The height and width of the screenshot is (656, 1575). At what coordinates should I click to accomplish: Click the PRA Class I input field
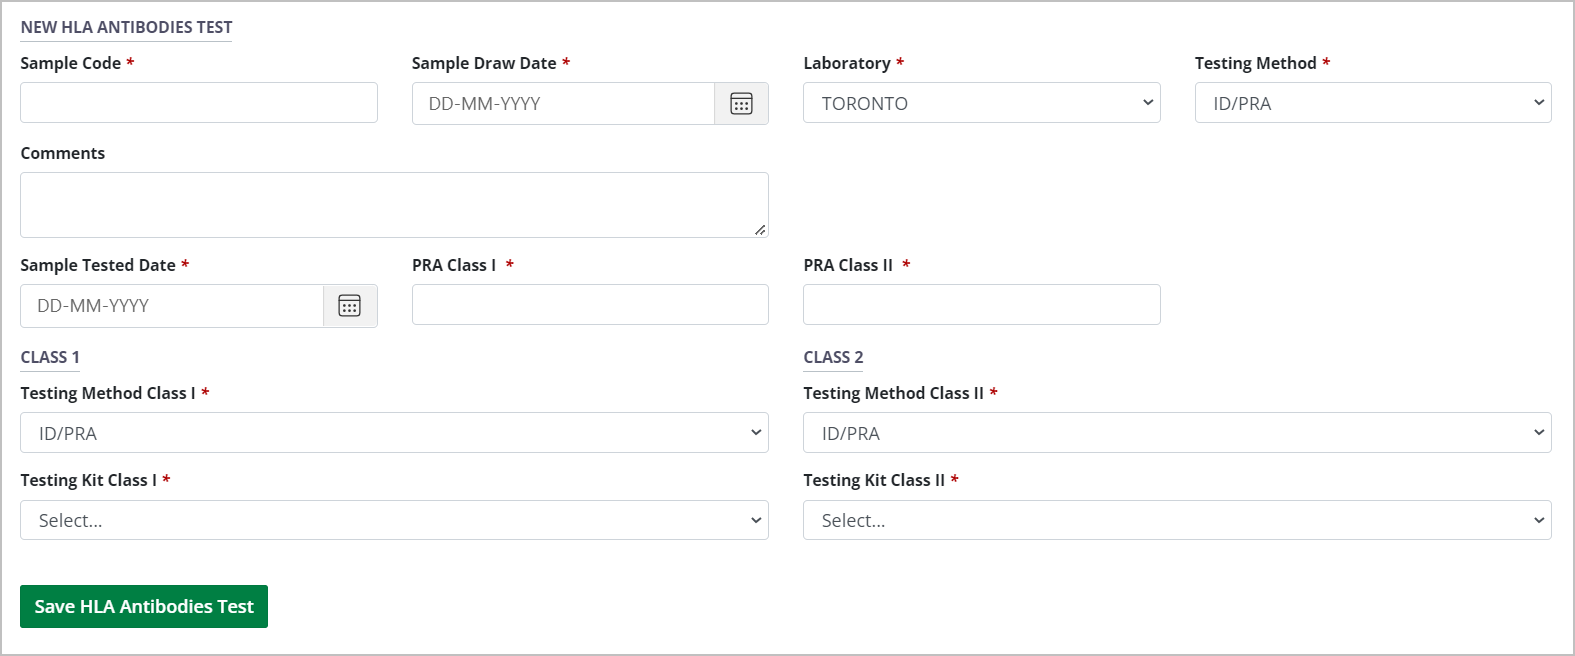point(589,304)
